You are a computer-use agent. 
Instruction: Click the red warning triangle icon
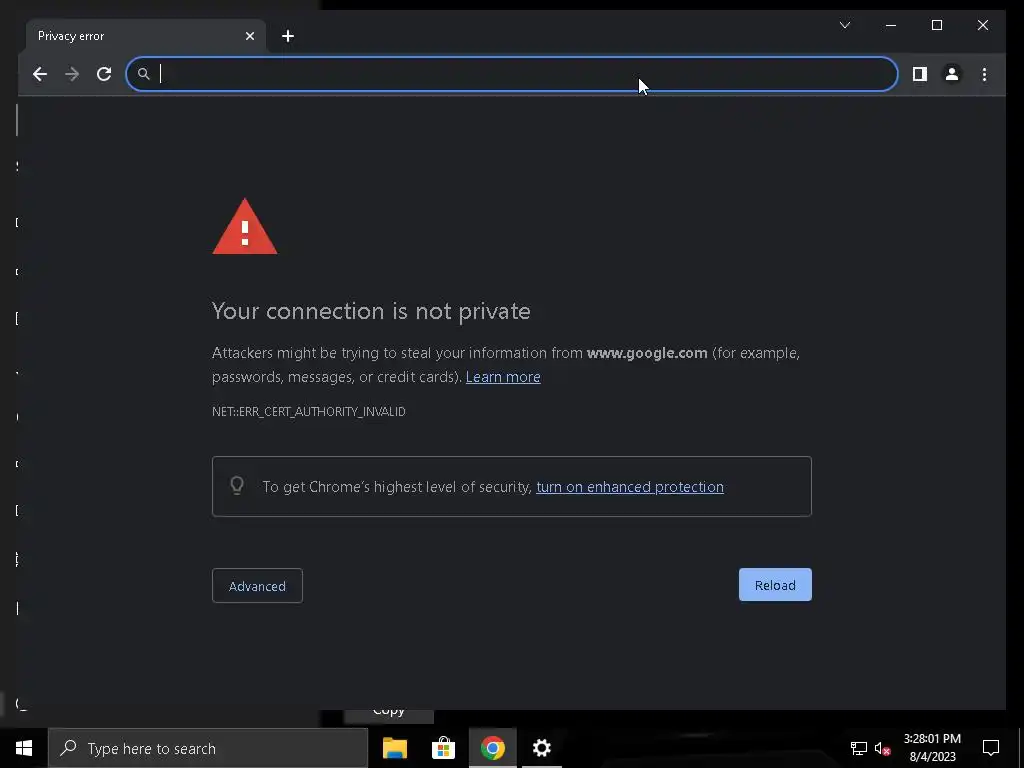coord(245,227)
